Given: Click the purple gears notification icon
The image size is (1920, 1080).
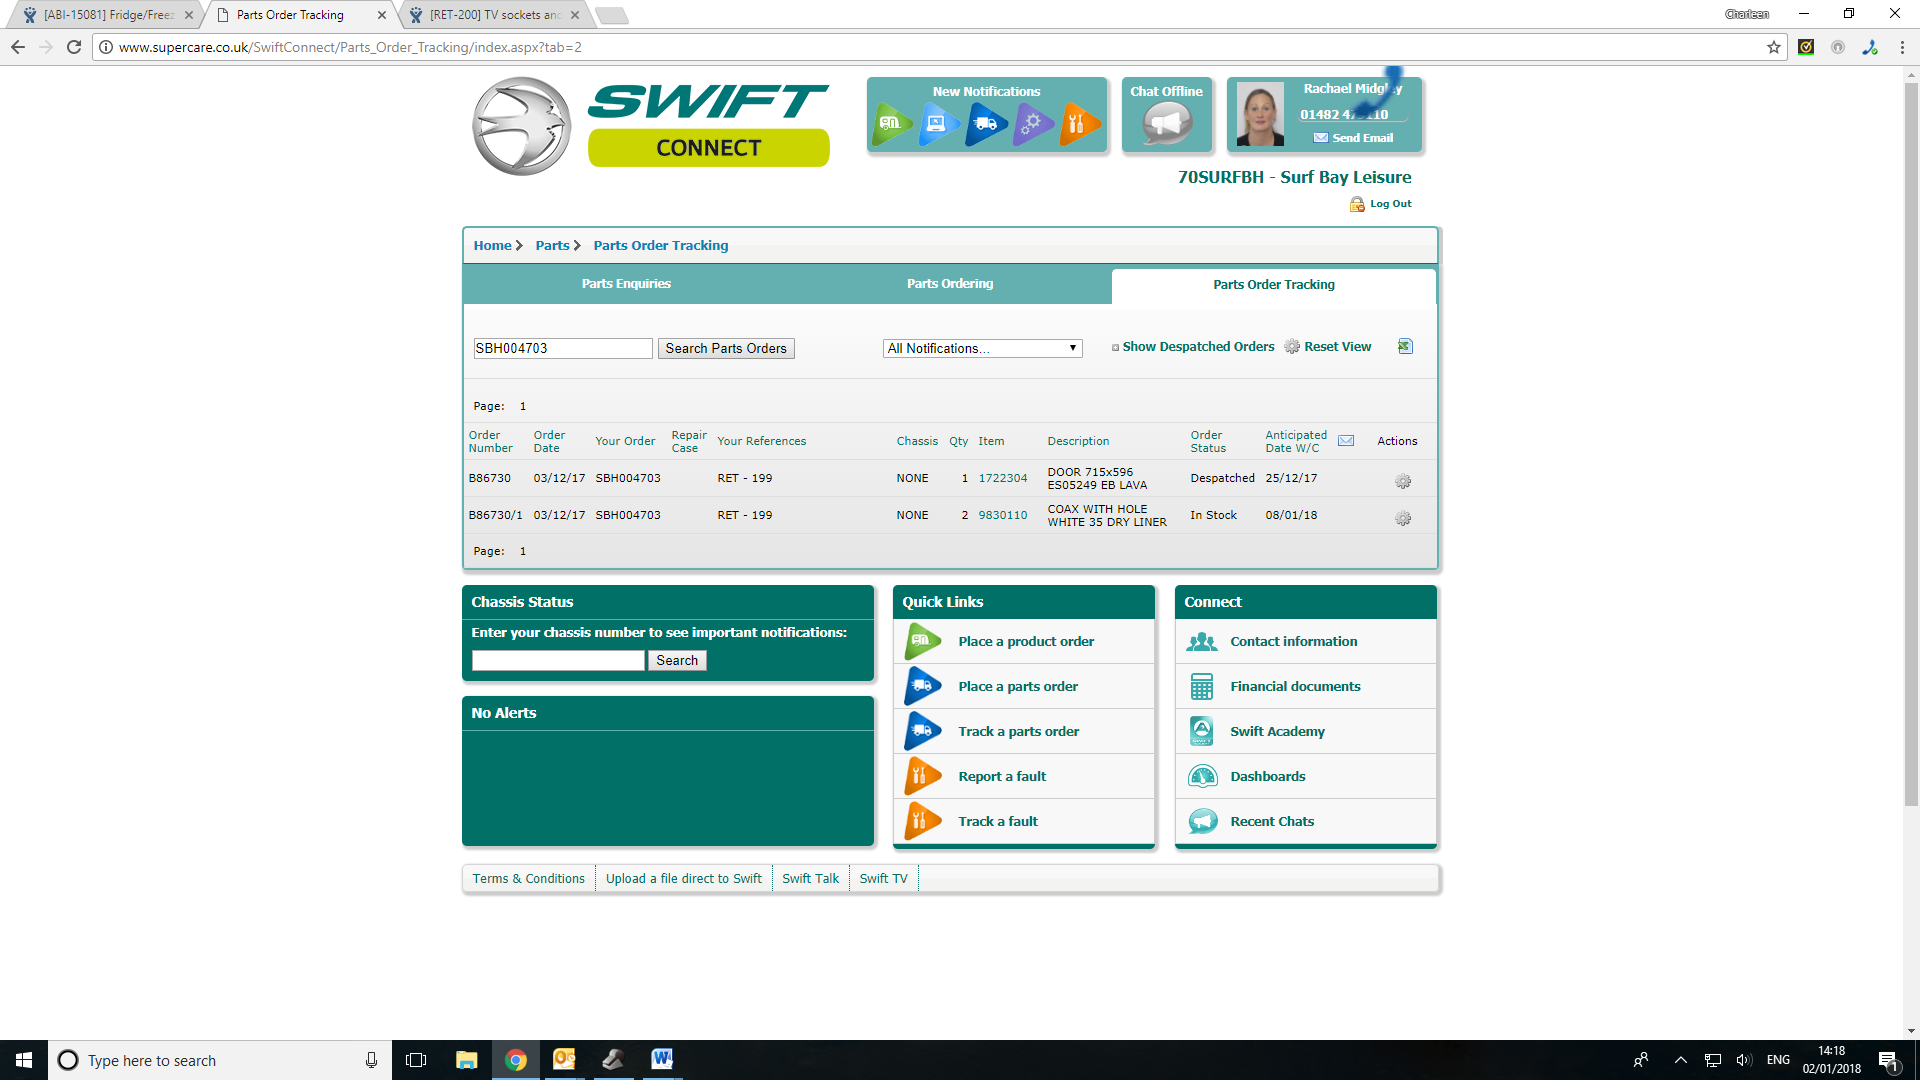Looking at the screenshot, I should click(x=1033, y=124).
